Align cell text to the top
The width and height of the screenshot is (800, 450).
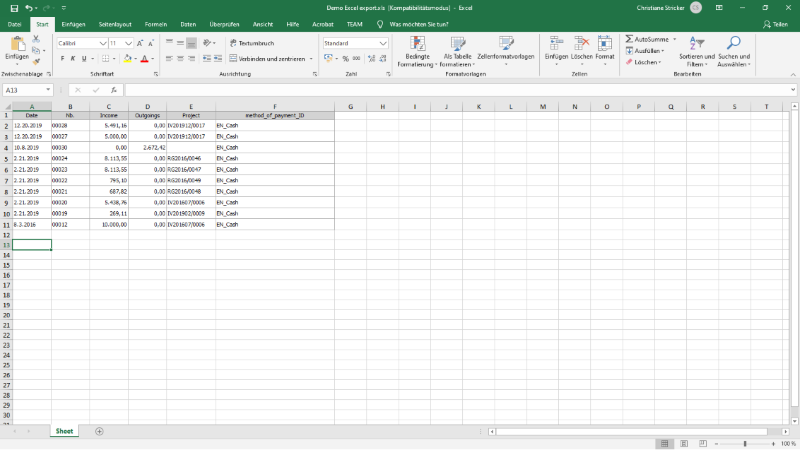169,43
